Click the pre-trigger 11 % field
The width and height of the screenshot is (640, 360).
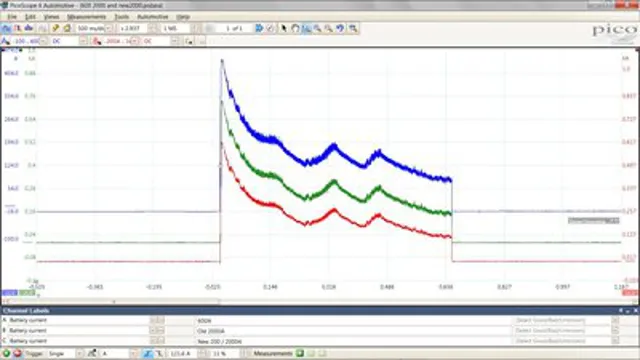[x=224, y=353]
